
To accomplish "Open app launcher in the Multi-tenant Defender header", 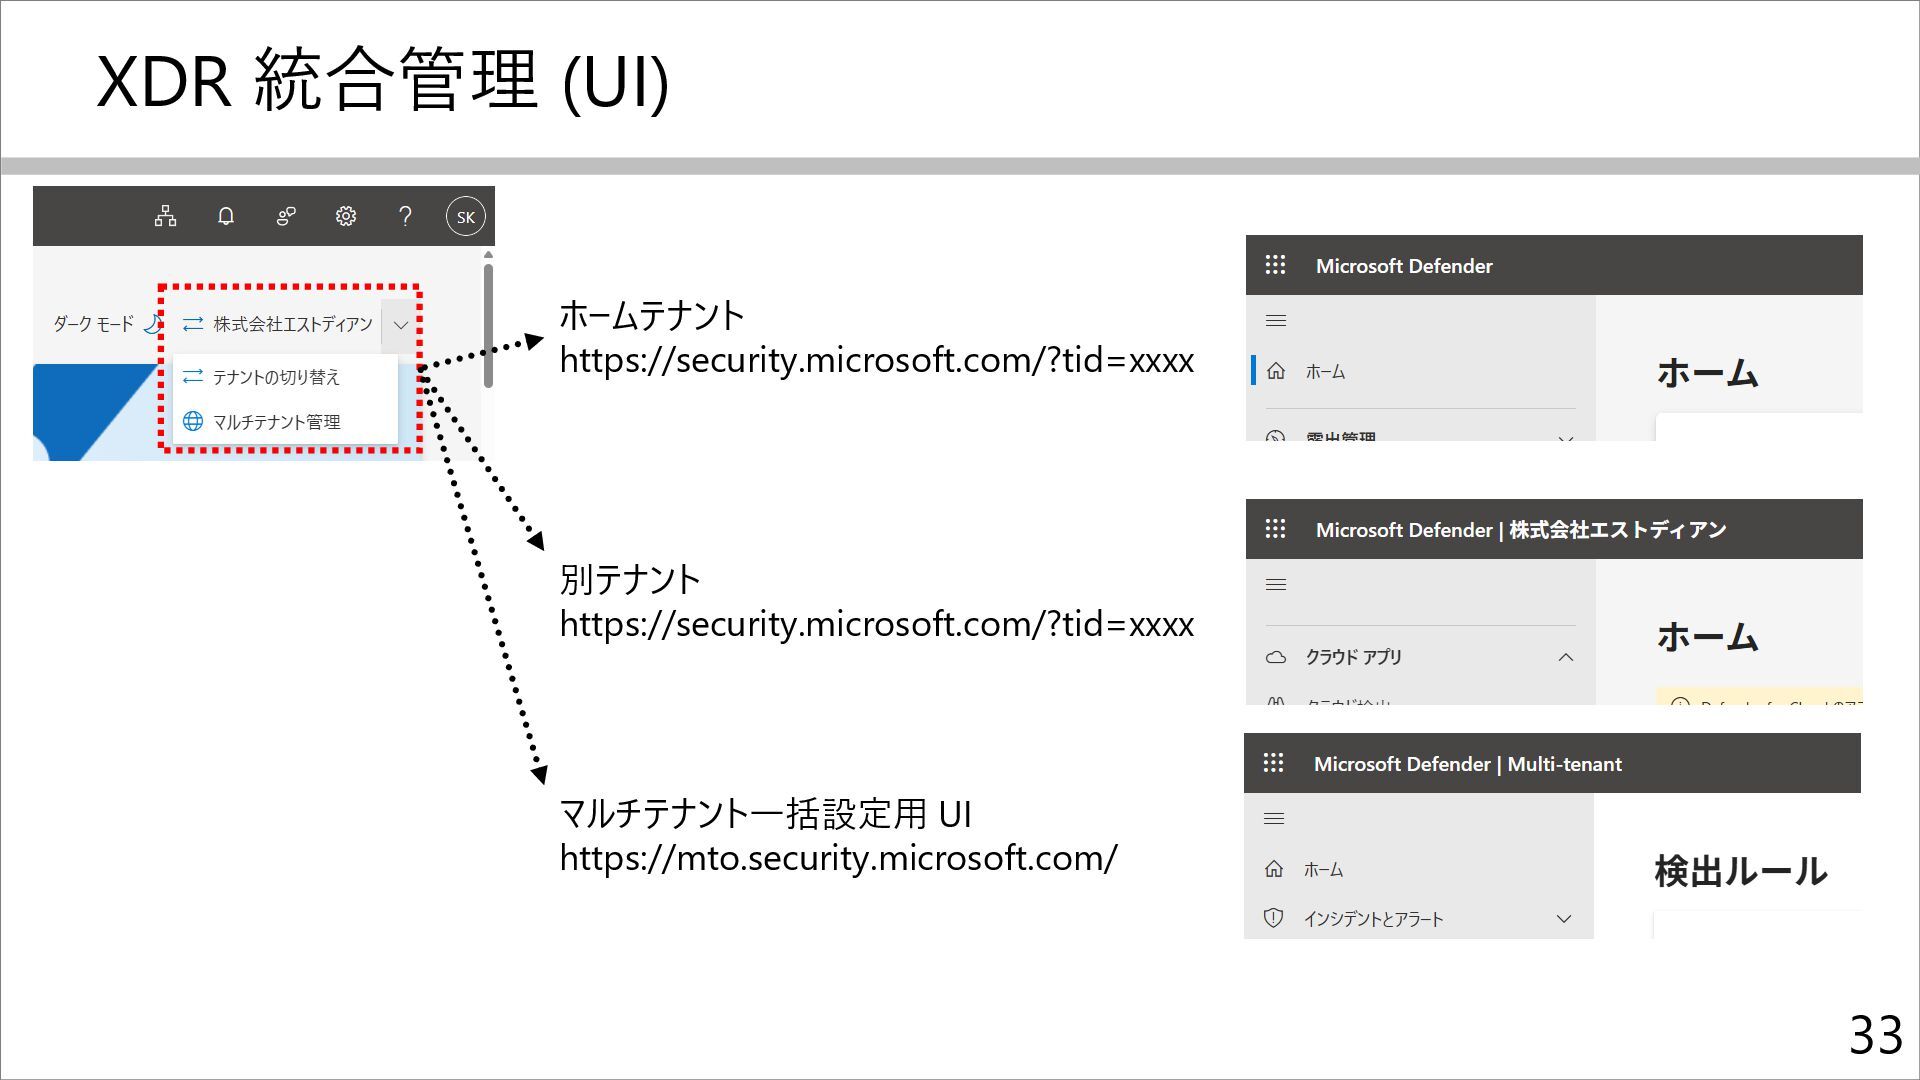I will click(1273, 763).
